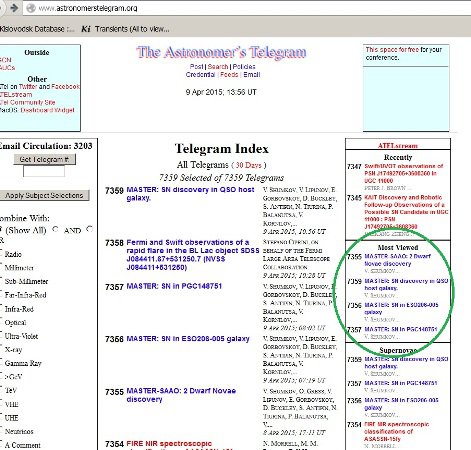Click the X-ray subject label
This screenshot has width=471, height=450.
(x=13, y=350)
